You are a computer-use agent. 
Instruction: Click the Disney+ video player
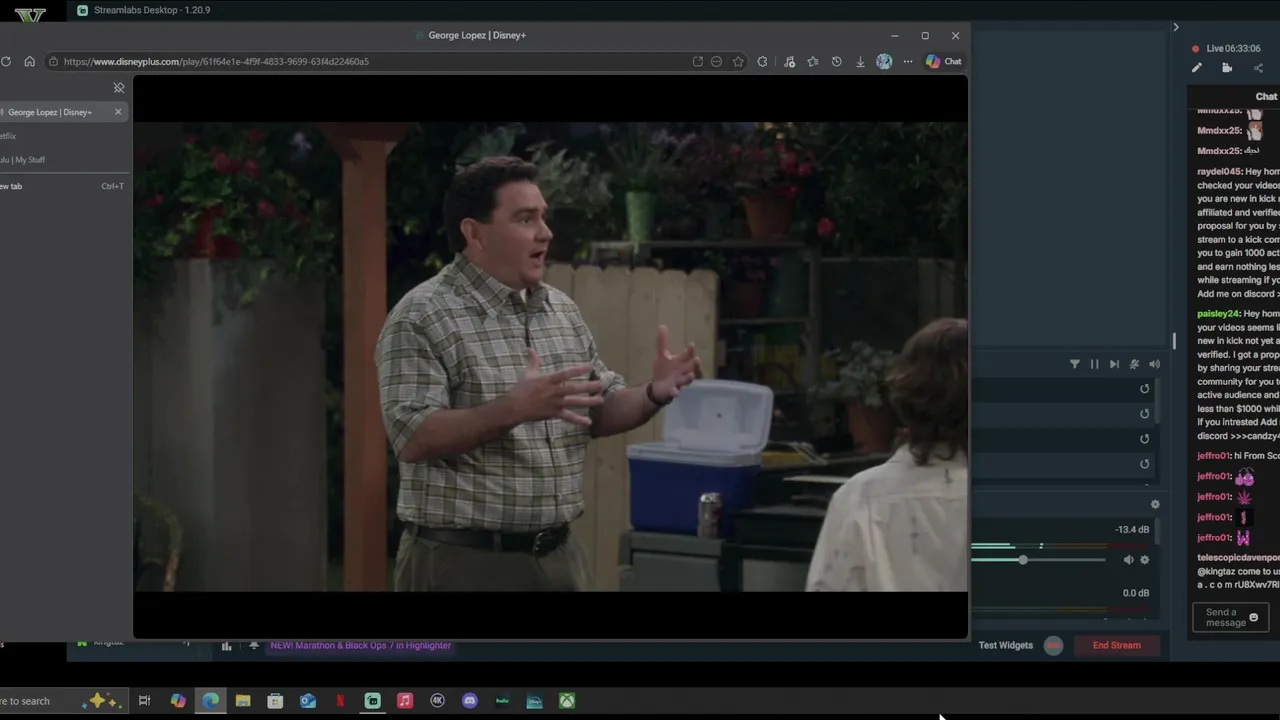(x=550, y=357)
